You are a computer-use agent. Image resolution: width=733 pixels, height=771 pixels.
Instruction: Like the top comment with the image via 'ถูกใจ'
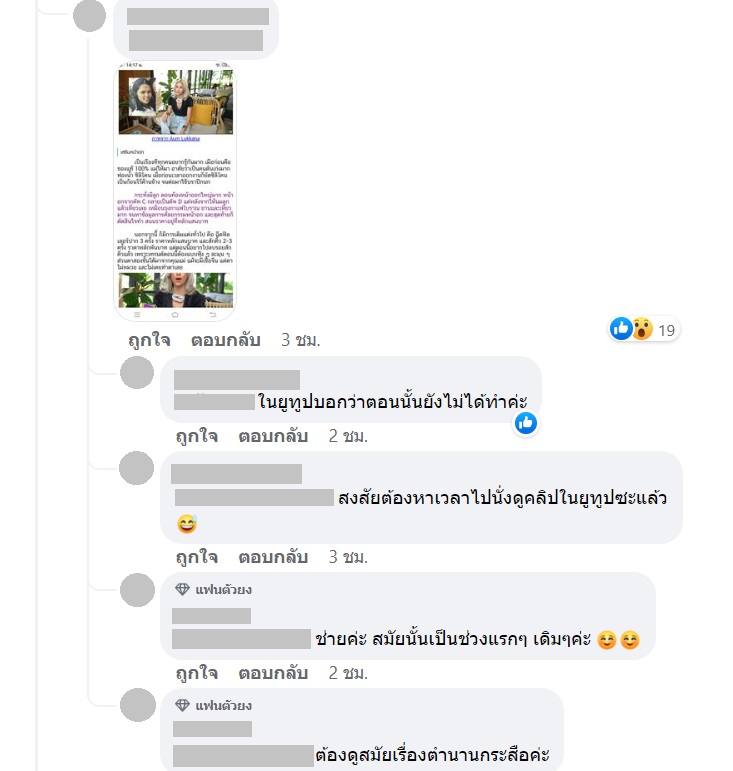click(149, 340)
